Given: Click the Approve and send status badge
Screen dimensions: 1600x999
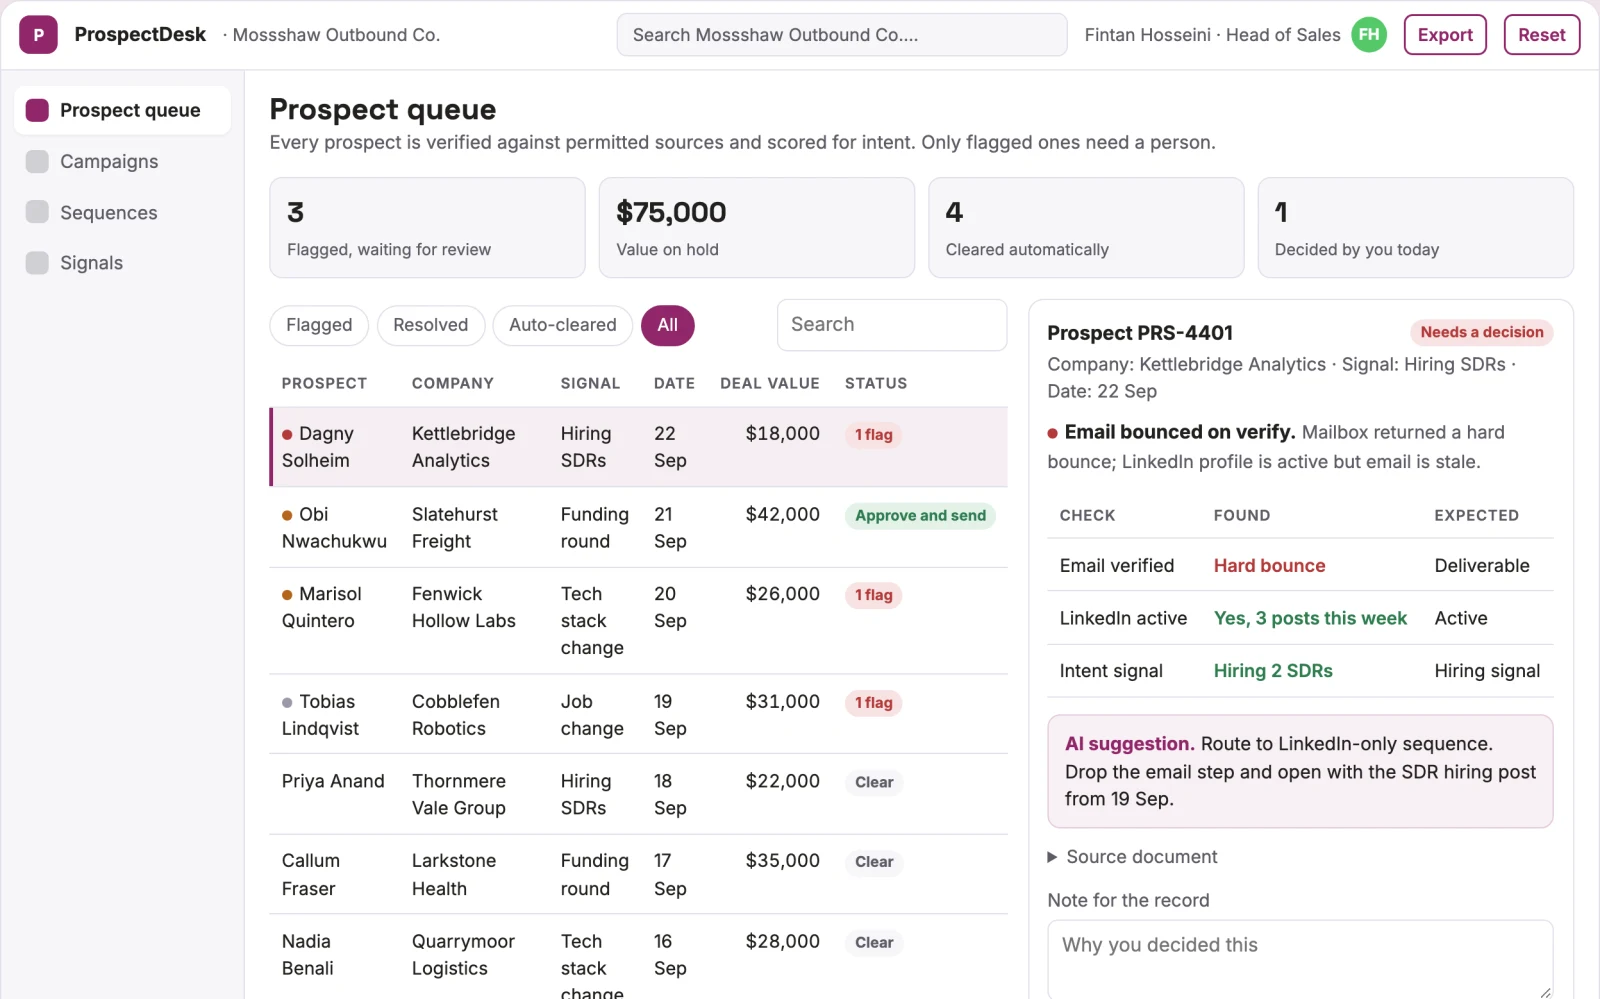Looking at the screenshot, I should (x=920, y=516).
